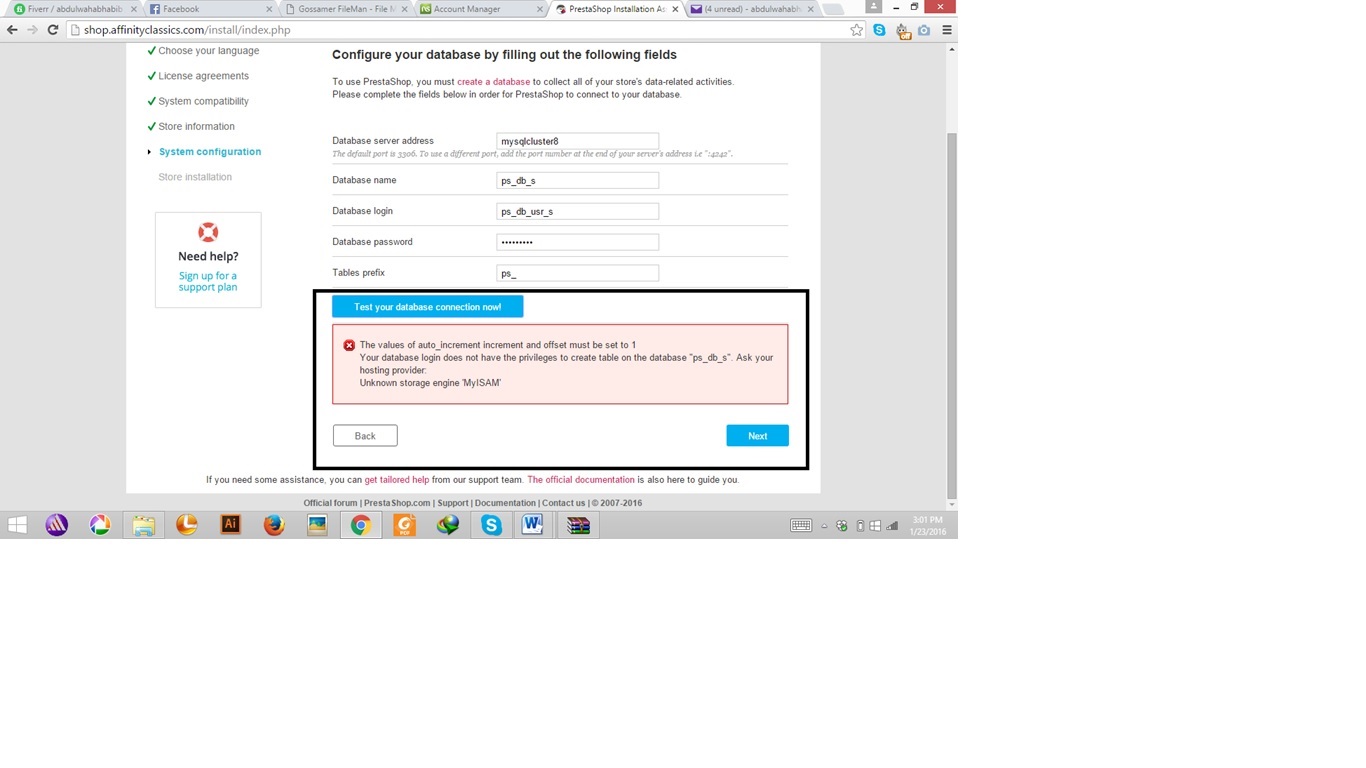Open Internet Download Manager taskbar icon
Image resolution: width=1366 pixels, height=768 pixels.
pos(448,525)
